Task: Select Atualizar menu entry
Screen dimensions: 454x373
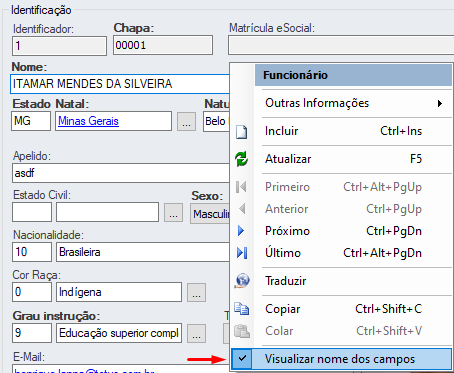Action: coord(341,159)
